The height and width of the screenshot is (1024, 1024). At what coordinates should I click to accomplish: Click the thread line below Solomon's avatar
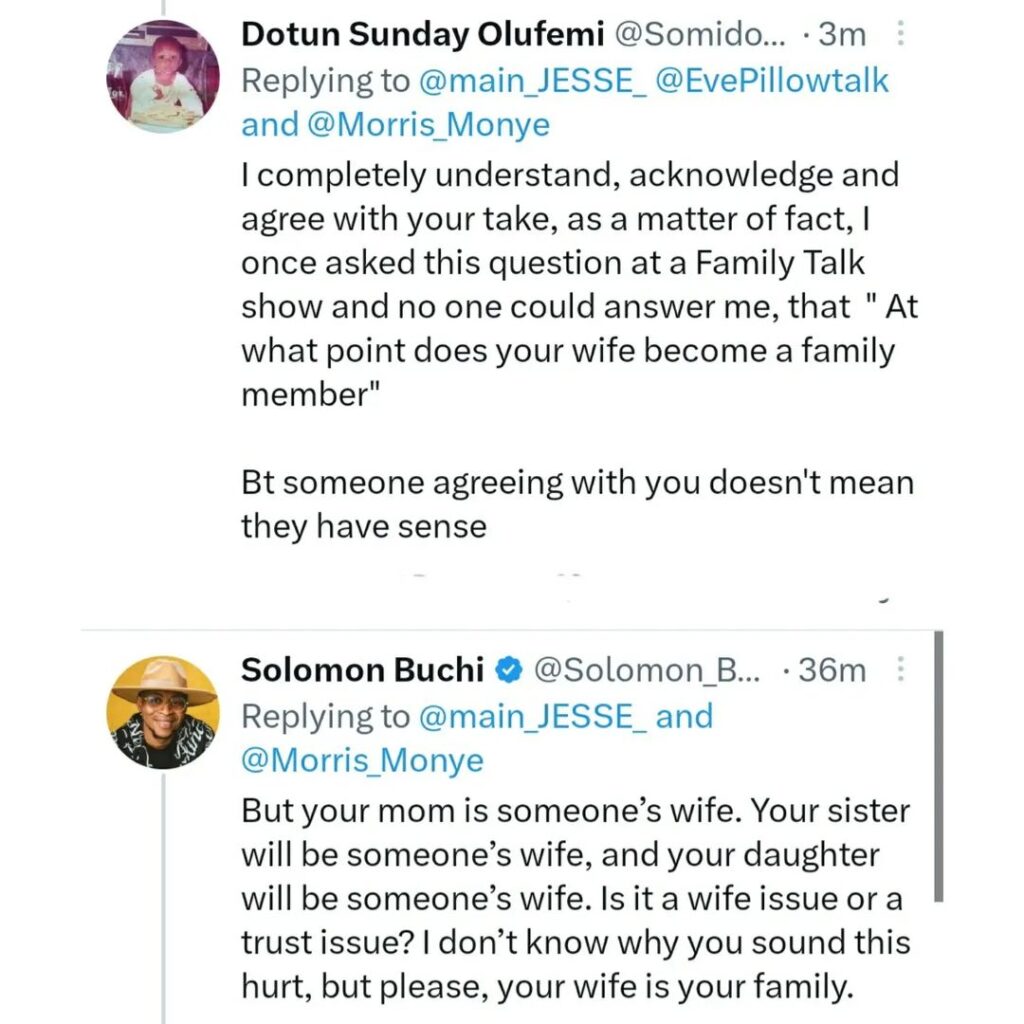pyautogui.click(x=162, y=900)
